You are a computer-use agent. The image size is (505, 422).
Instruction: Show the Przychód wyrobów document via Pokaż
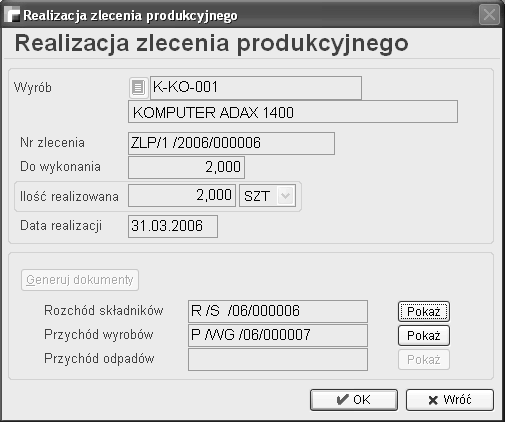click(424, 336)
